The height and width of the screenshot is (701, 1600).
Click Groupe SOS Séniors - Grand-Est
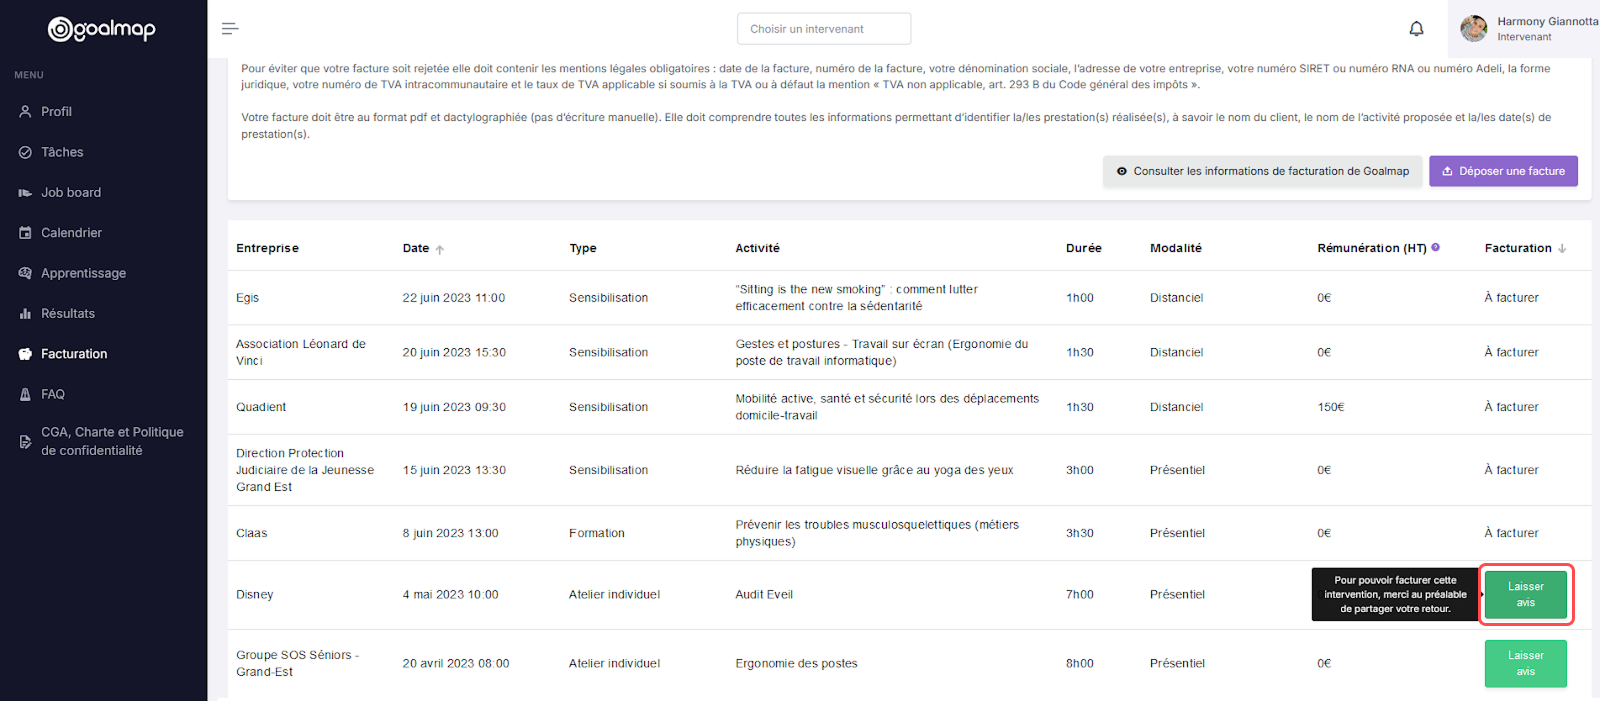[298, 663]
